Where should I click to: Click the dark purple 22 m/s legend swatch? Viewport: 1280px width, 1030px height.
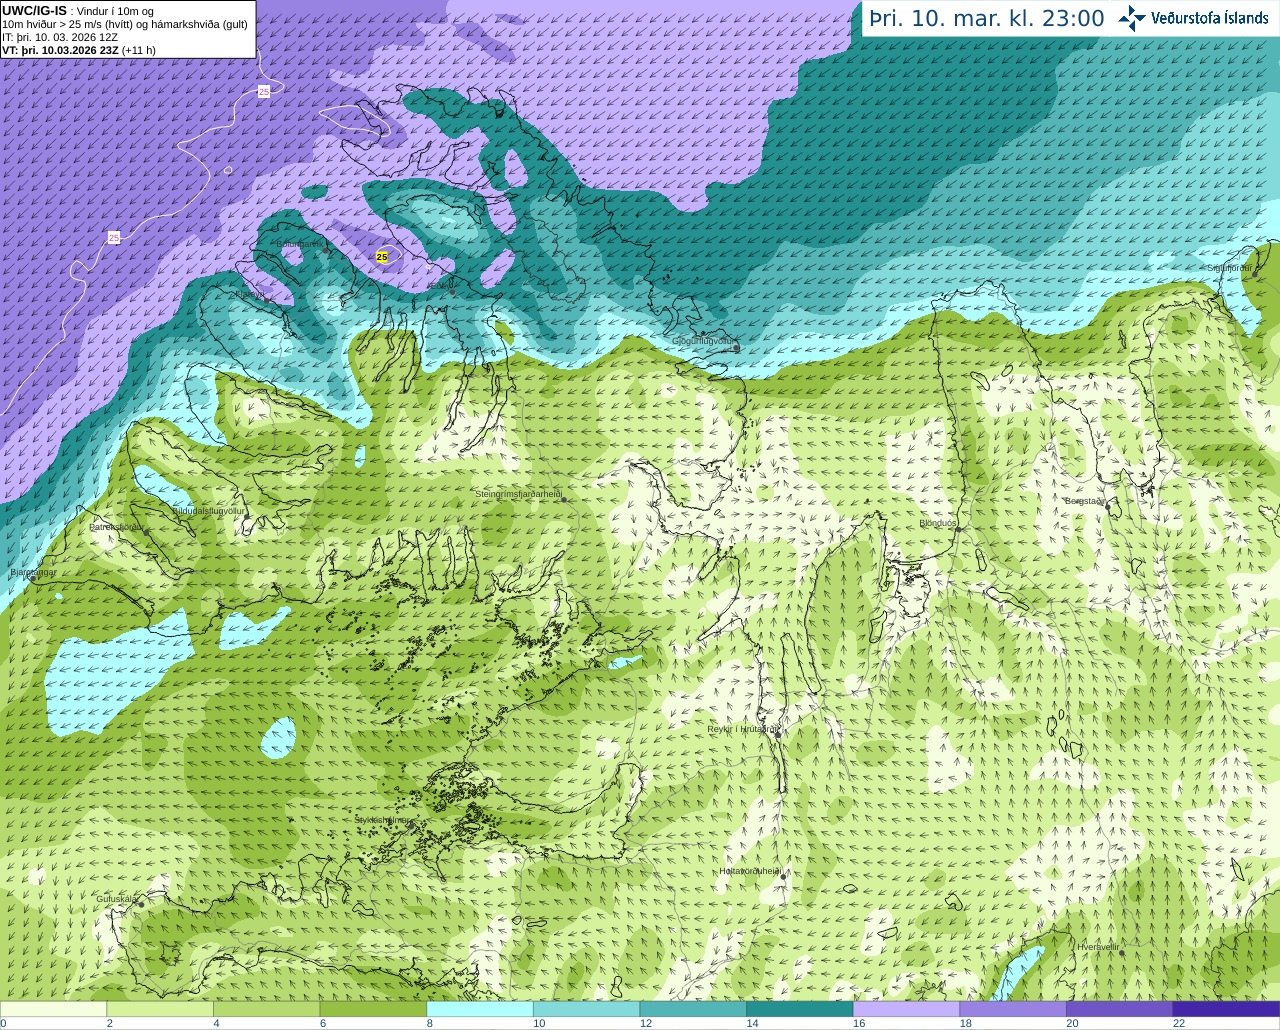click(x=1226, y=1009)
